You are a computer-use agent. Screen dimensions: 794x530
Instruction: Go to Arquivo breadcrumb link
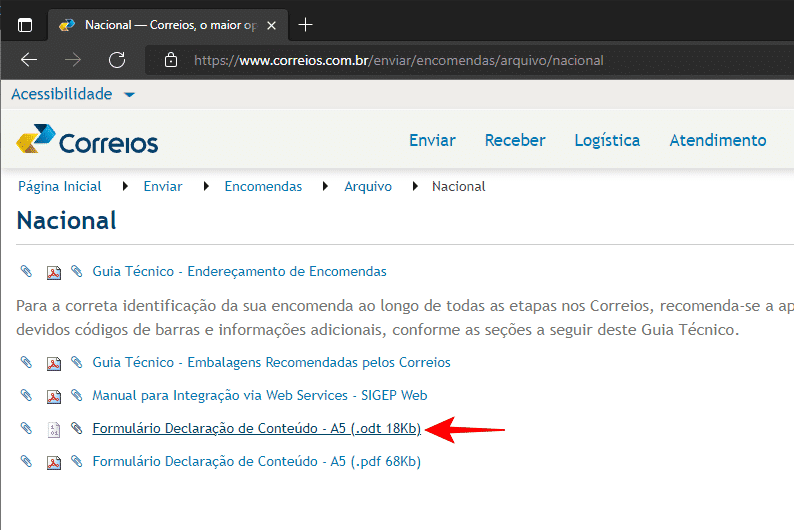click(x=368, y=186)
